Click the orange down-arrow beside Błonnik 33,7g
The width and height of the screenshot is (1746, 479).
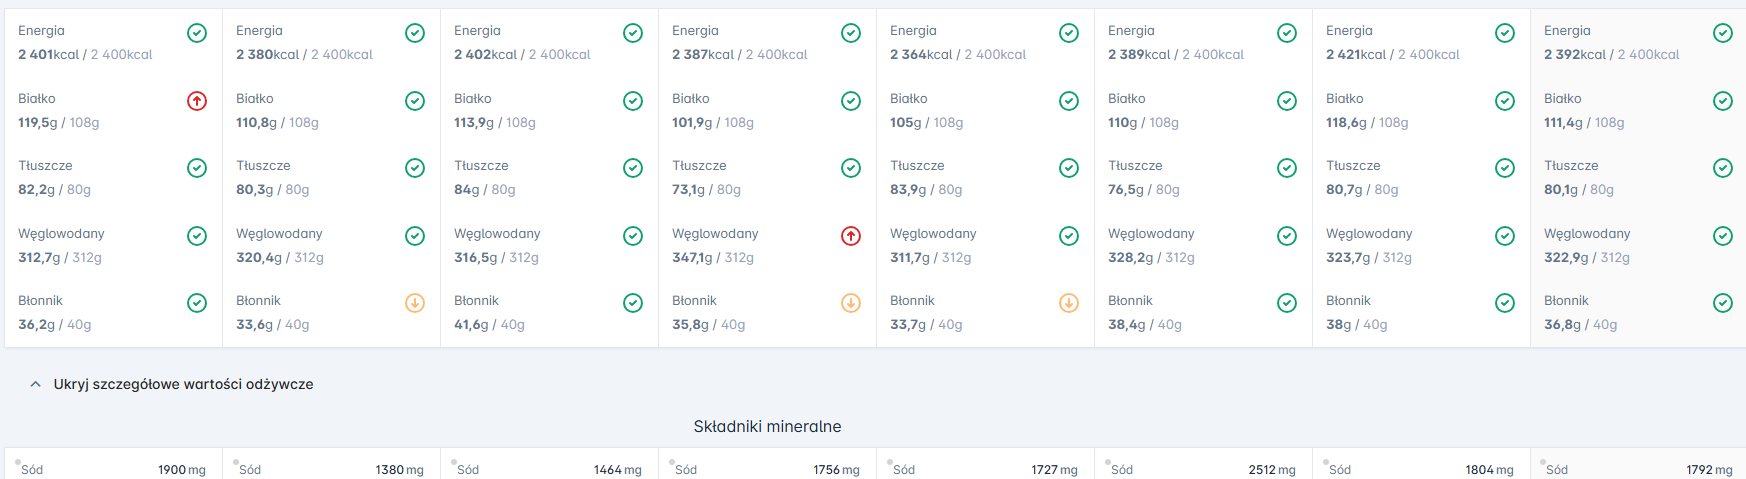1069,303
